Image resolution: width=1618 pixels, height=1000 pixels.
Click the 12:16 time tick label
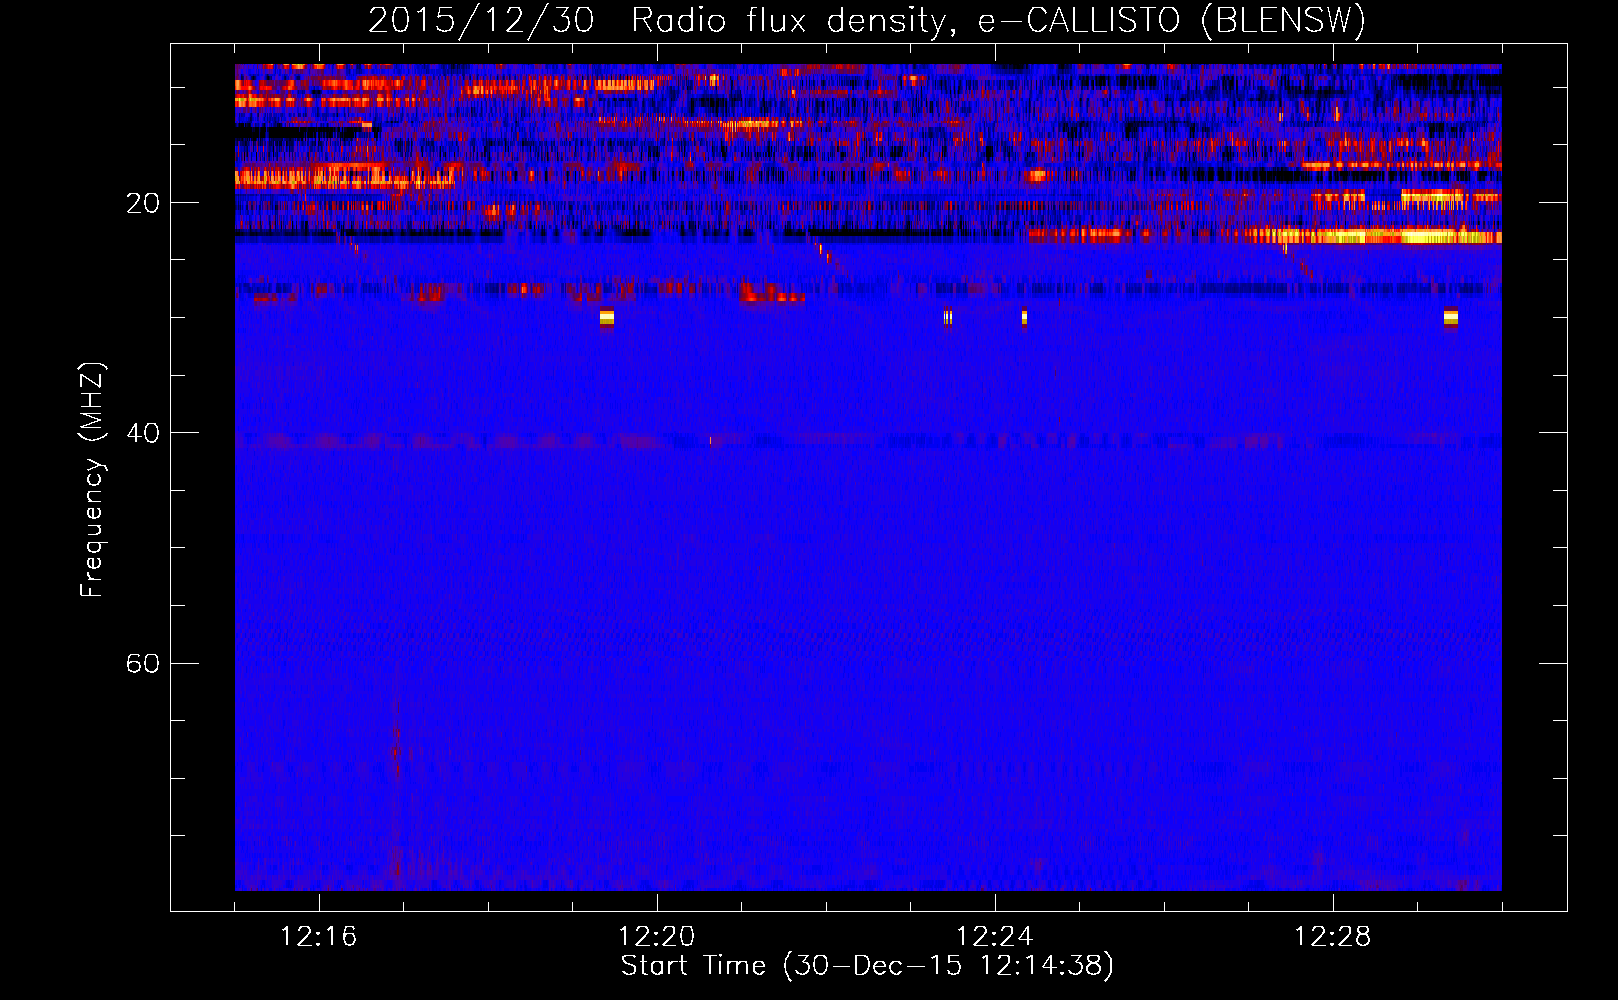tap(319, 937)
